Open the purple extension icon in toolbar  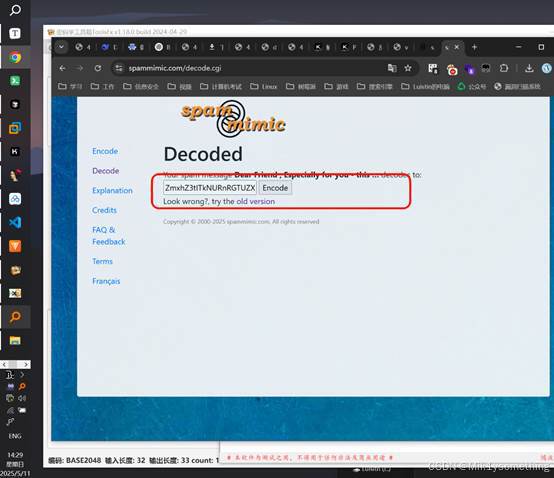(x=470, y=69)
